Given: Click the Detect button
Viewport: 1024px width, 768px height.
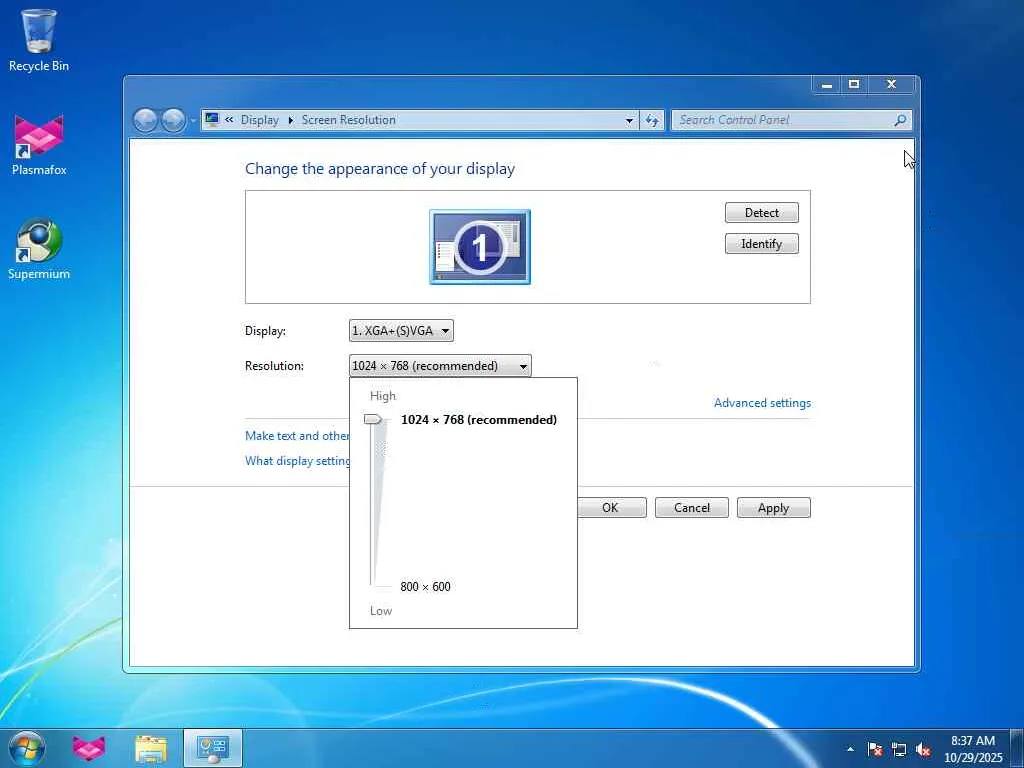Looking at the screenshot, I should (761, 213).
